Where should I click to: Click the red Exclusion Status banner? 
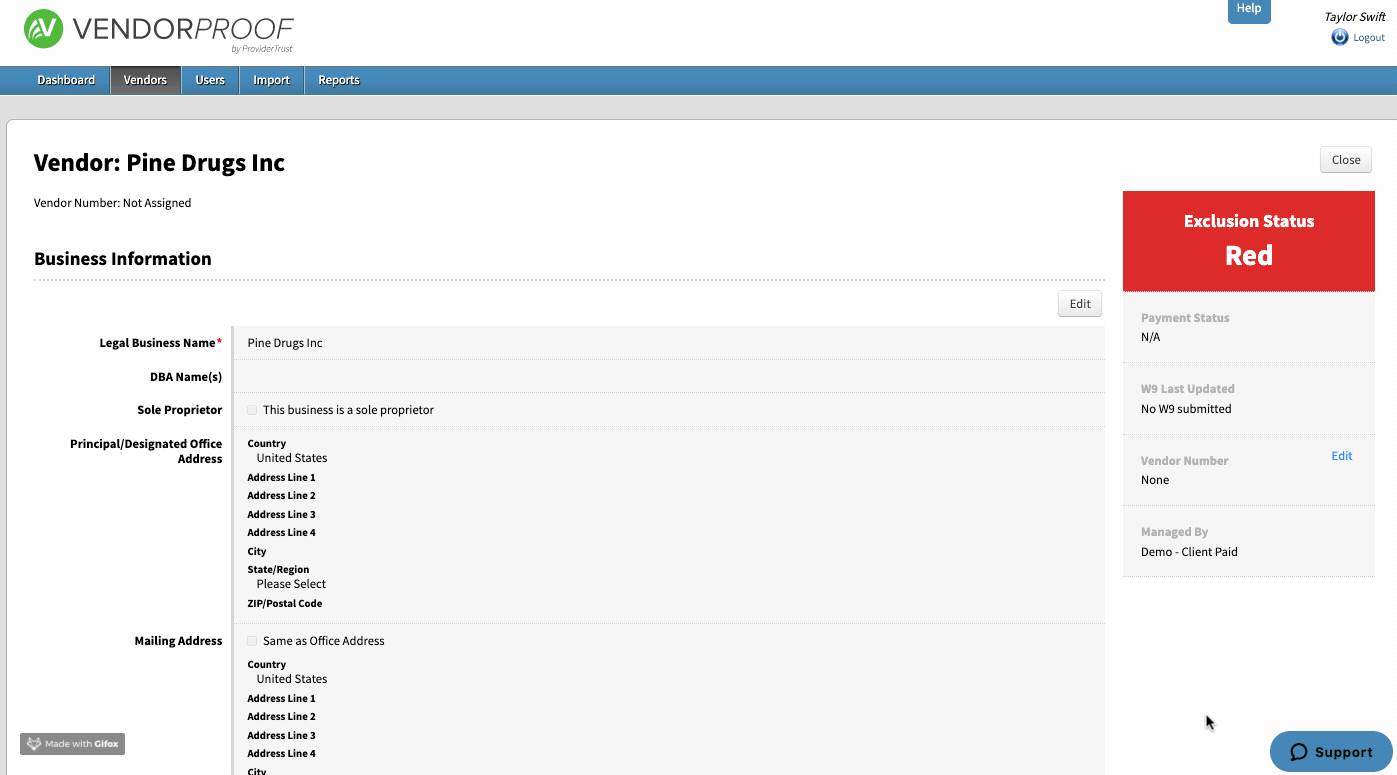point(1248,241)
